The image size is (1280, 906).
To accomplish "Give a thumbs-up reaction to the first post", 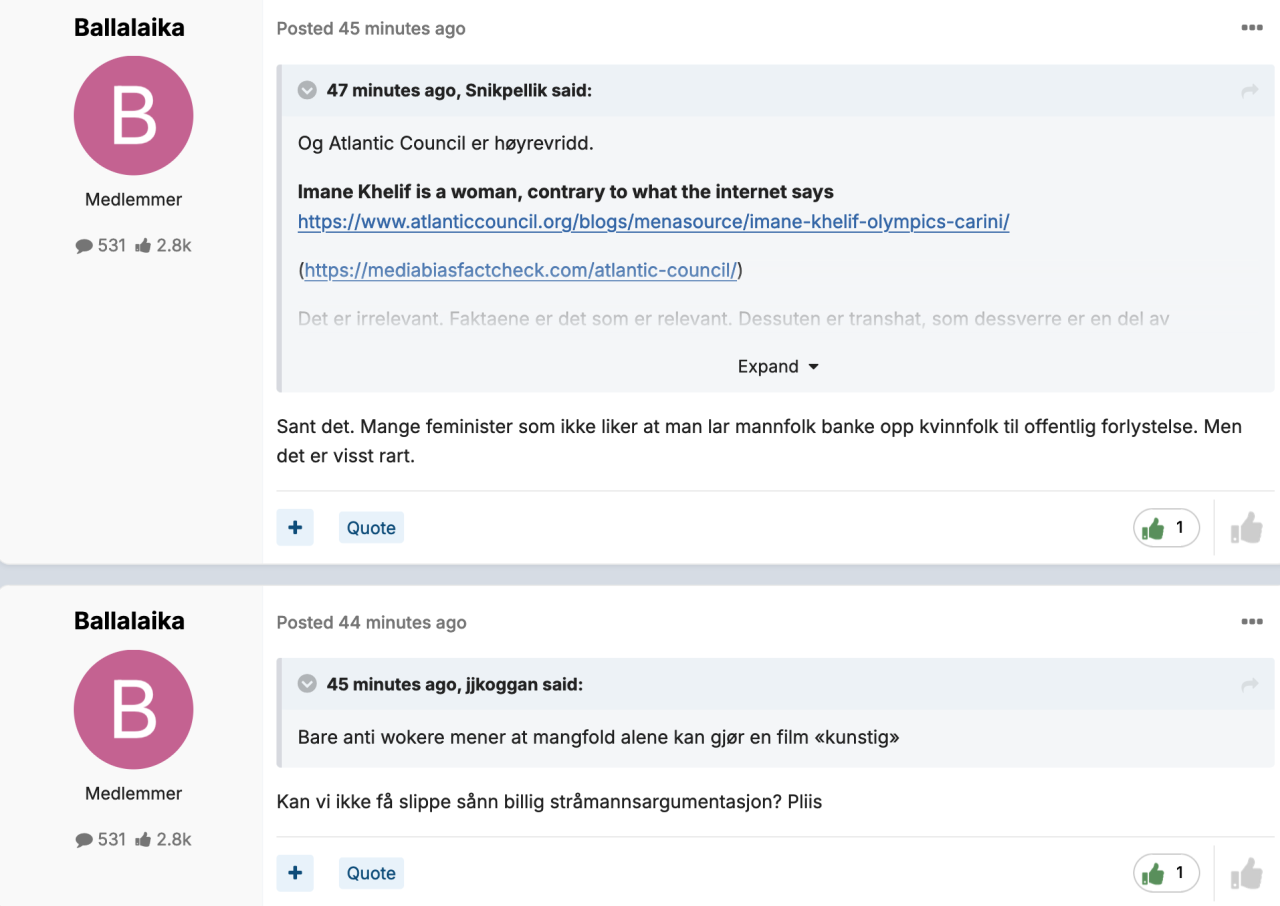I will pyautogui.click(x=1246, y=527).
